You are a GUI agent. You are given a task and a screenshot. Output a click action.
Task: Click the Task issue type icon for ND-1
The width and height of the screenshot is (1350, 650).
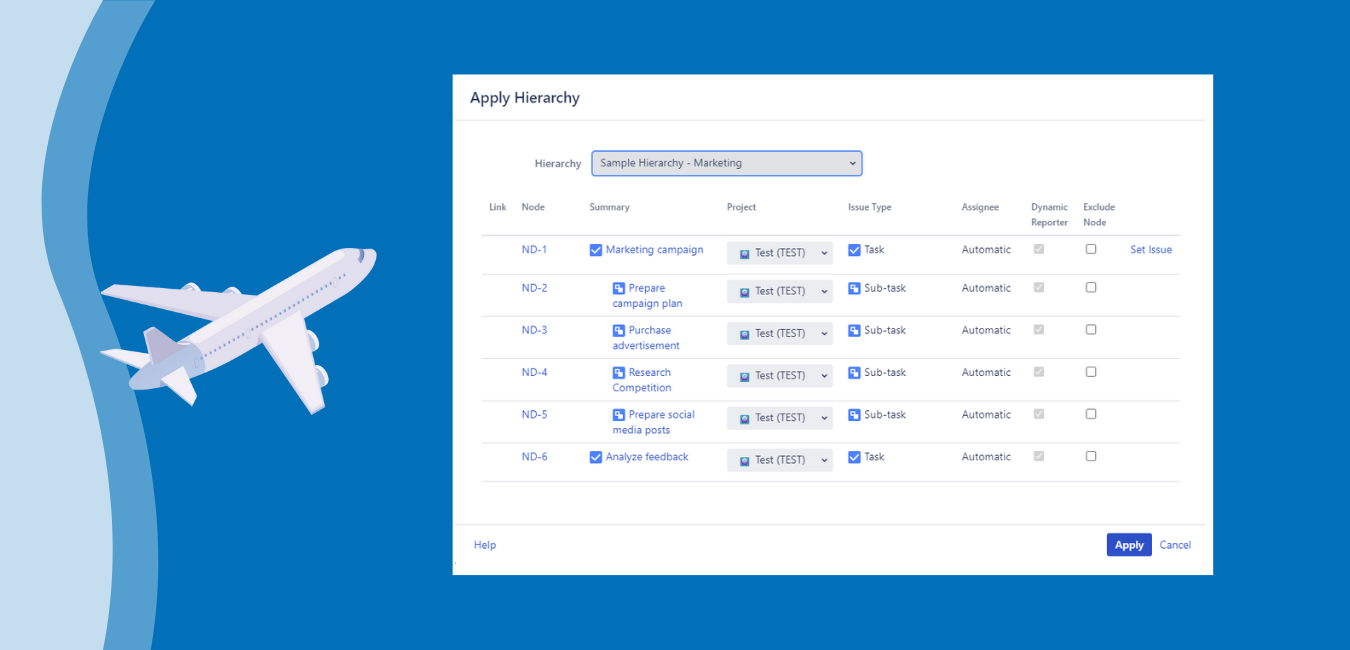(x=855, y=249)
